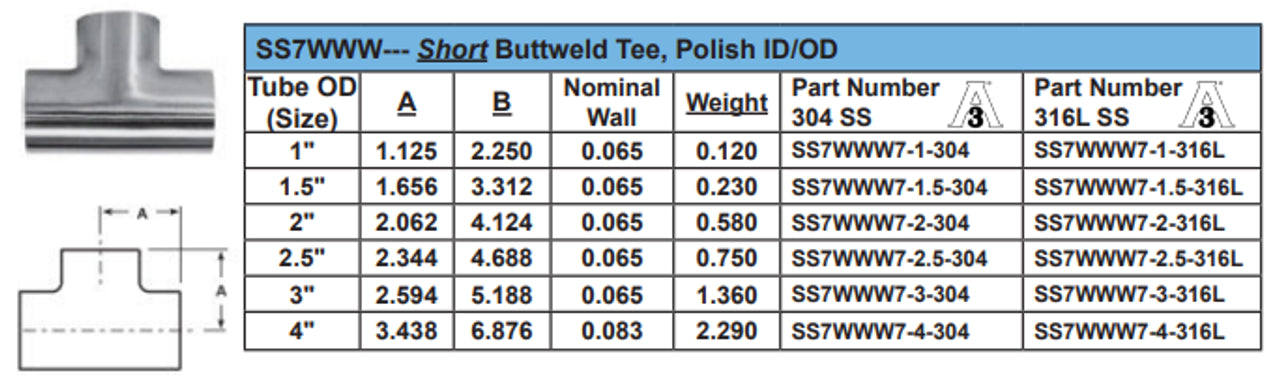
Task: Click the 1.125 A dimension value
Action: click(406, 152)
